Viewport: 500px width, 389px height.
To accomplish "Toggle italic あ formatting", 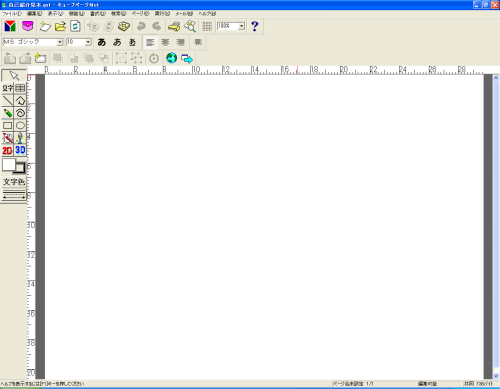I will tap(117, 42).
